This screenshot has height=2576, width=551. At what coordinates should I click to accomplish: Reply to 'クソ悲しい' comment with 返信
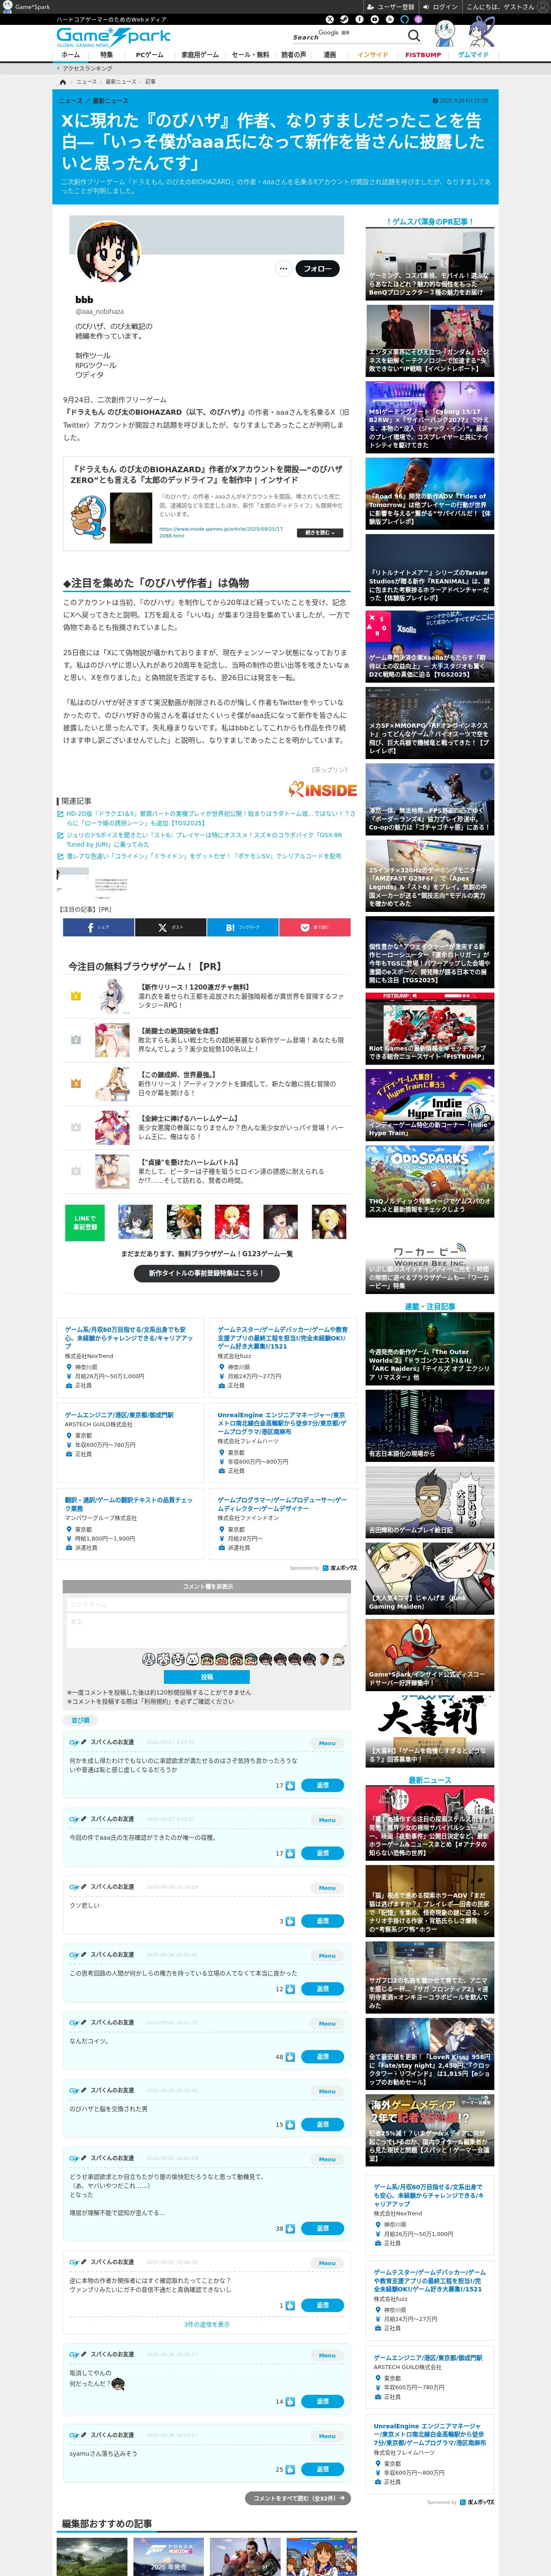(x=323, y=1921)
